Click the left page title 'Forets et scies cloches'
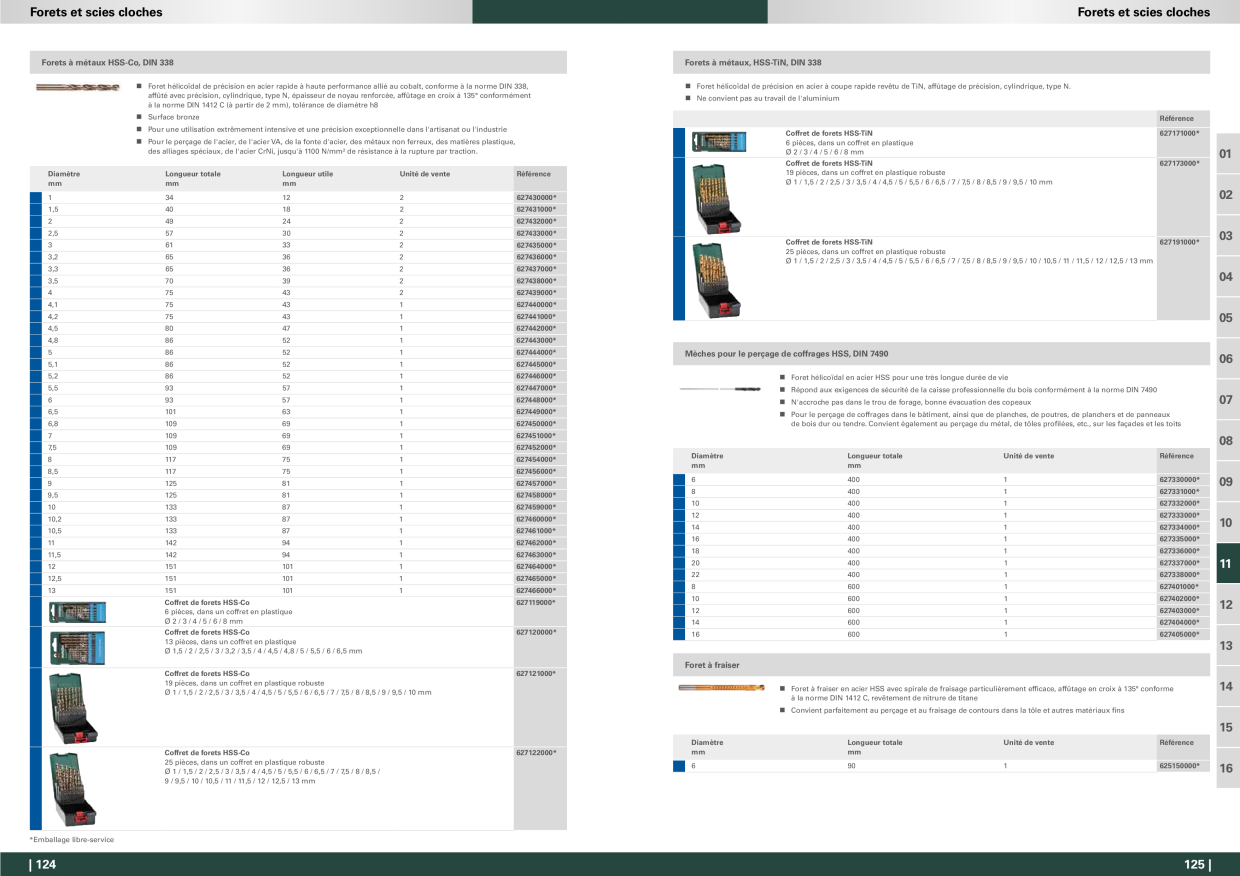Viewport: 1240px width, 876px height. (96, 12)
